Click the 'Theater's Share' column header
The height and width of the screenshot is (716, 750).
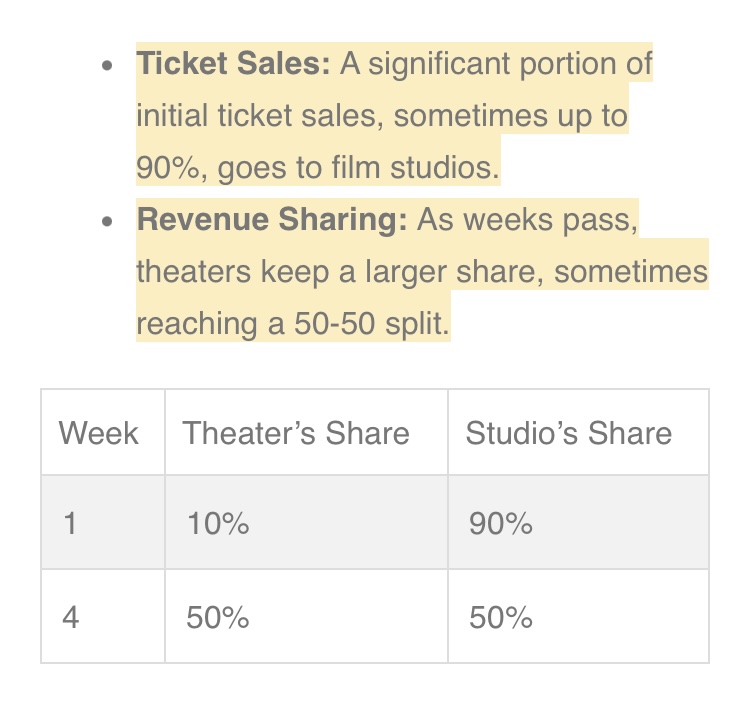[x=296, y=433]
